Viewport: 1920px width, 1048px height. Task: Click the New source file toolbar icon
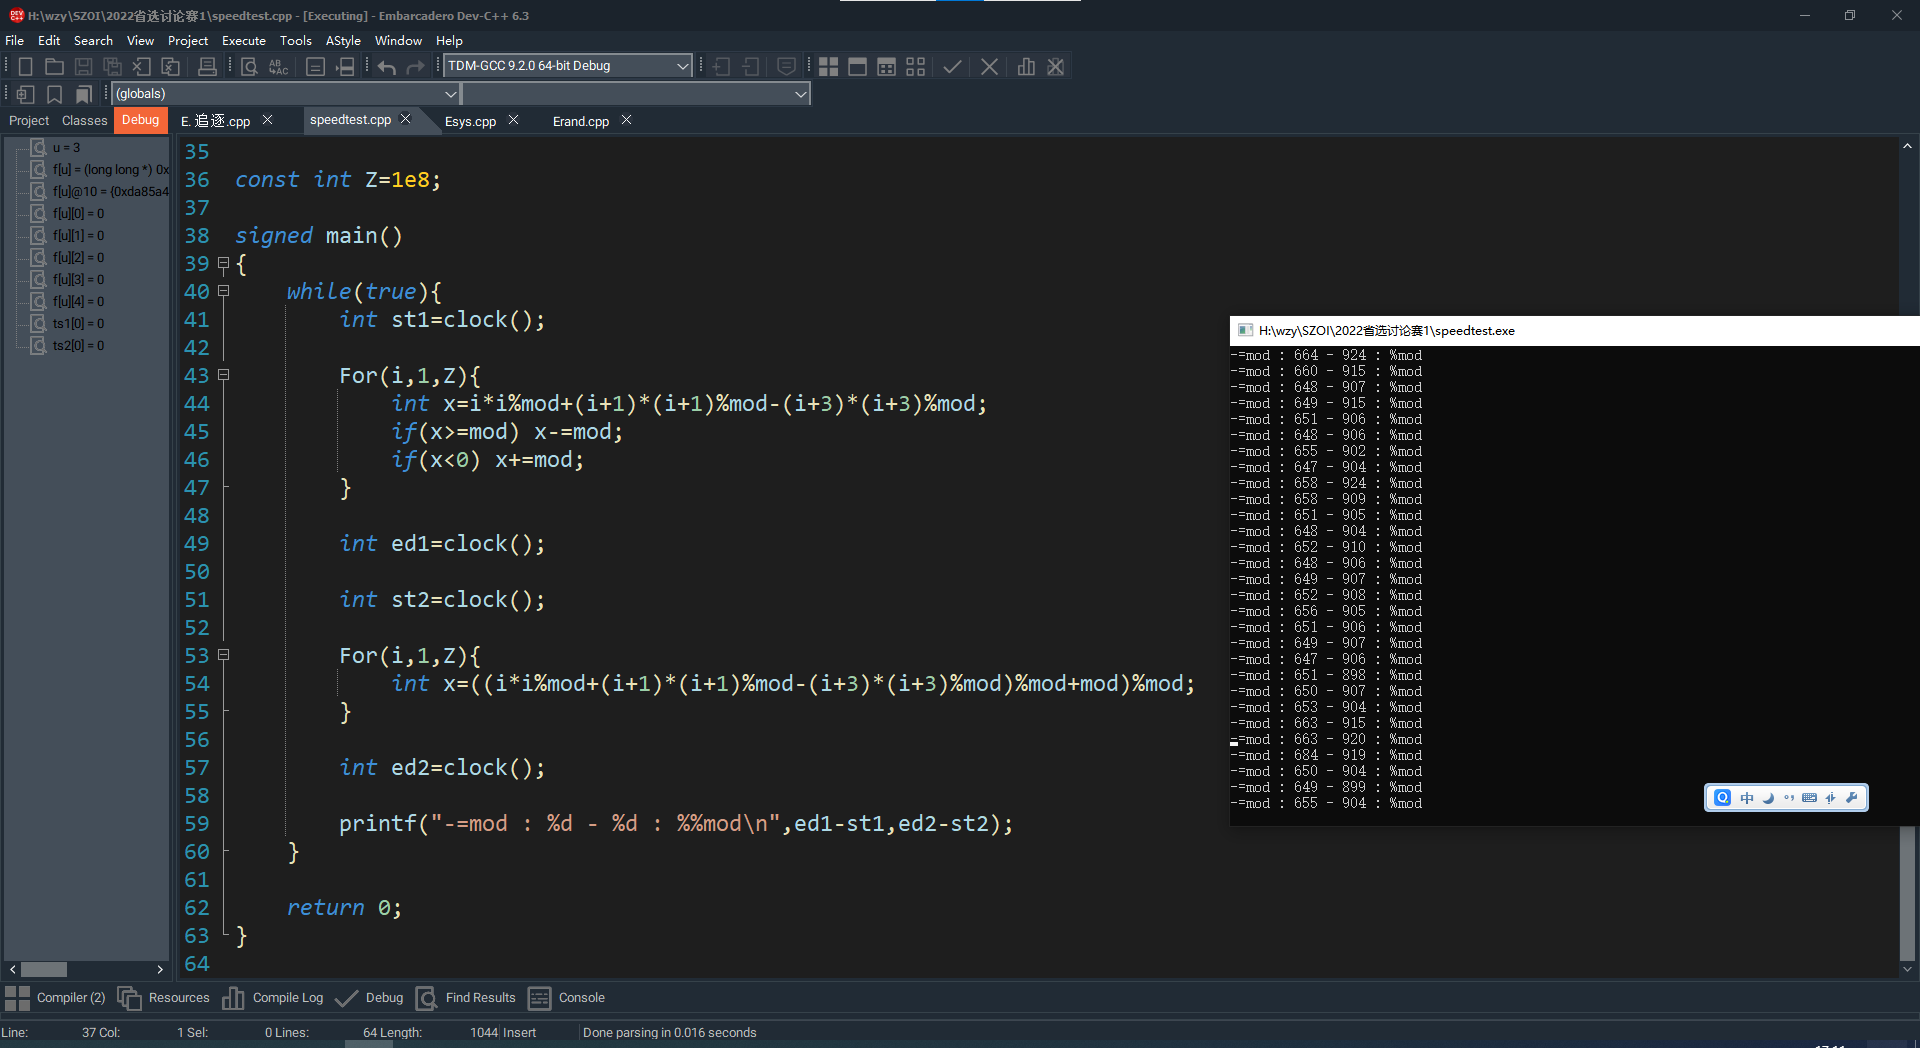26,67
